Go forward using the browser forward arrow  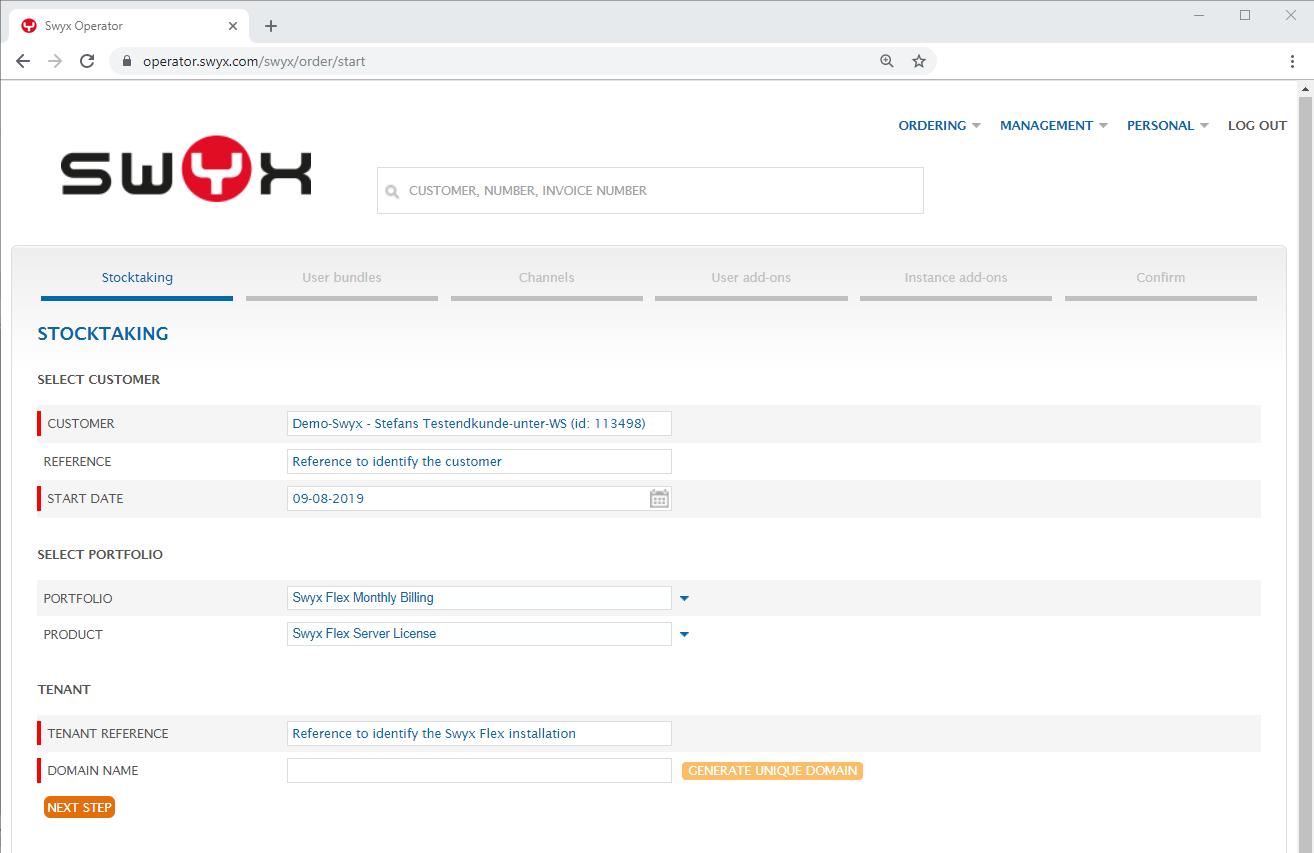[x=55, y=61]
